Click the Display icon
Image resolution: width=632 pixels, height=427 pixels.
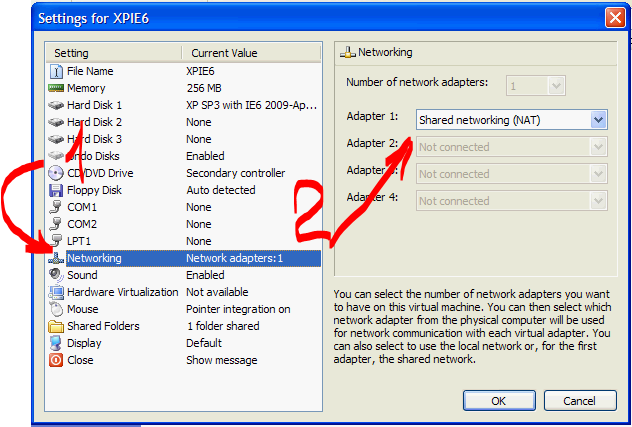56,343
